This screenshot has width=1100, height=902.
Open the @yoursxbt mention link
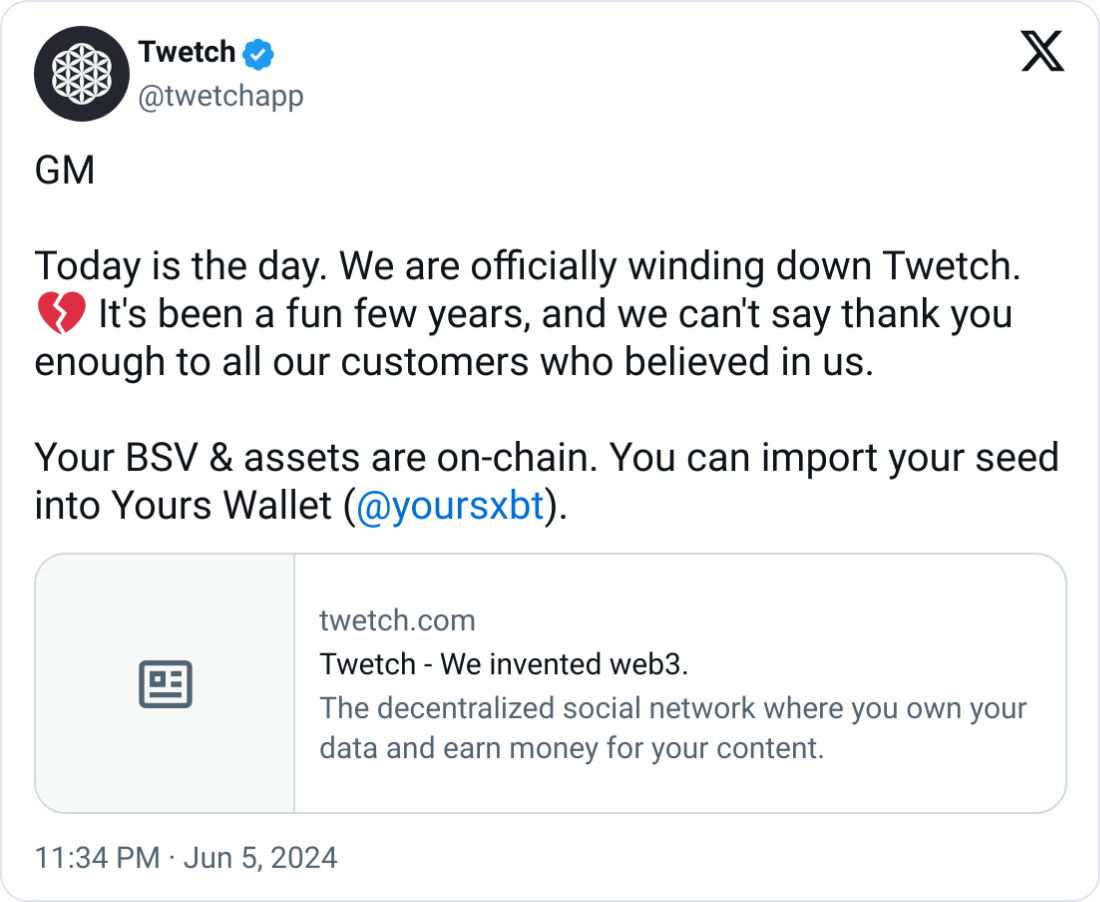(x=450, y=505)
